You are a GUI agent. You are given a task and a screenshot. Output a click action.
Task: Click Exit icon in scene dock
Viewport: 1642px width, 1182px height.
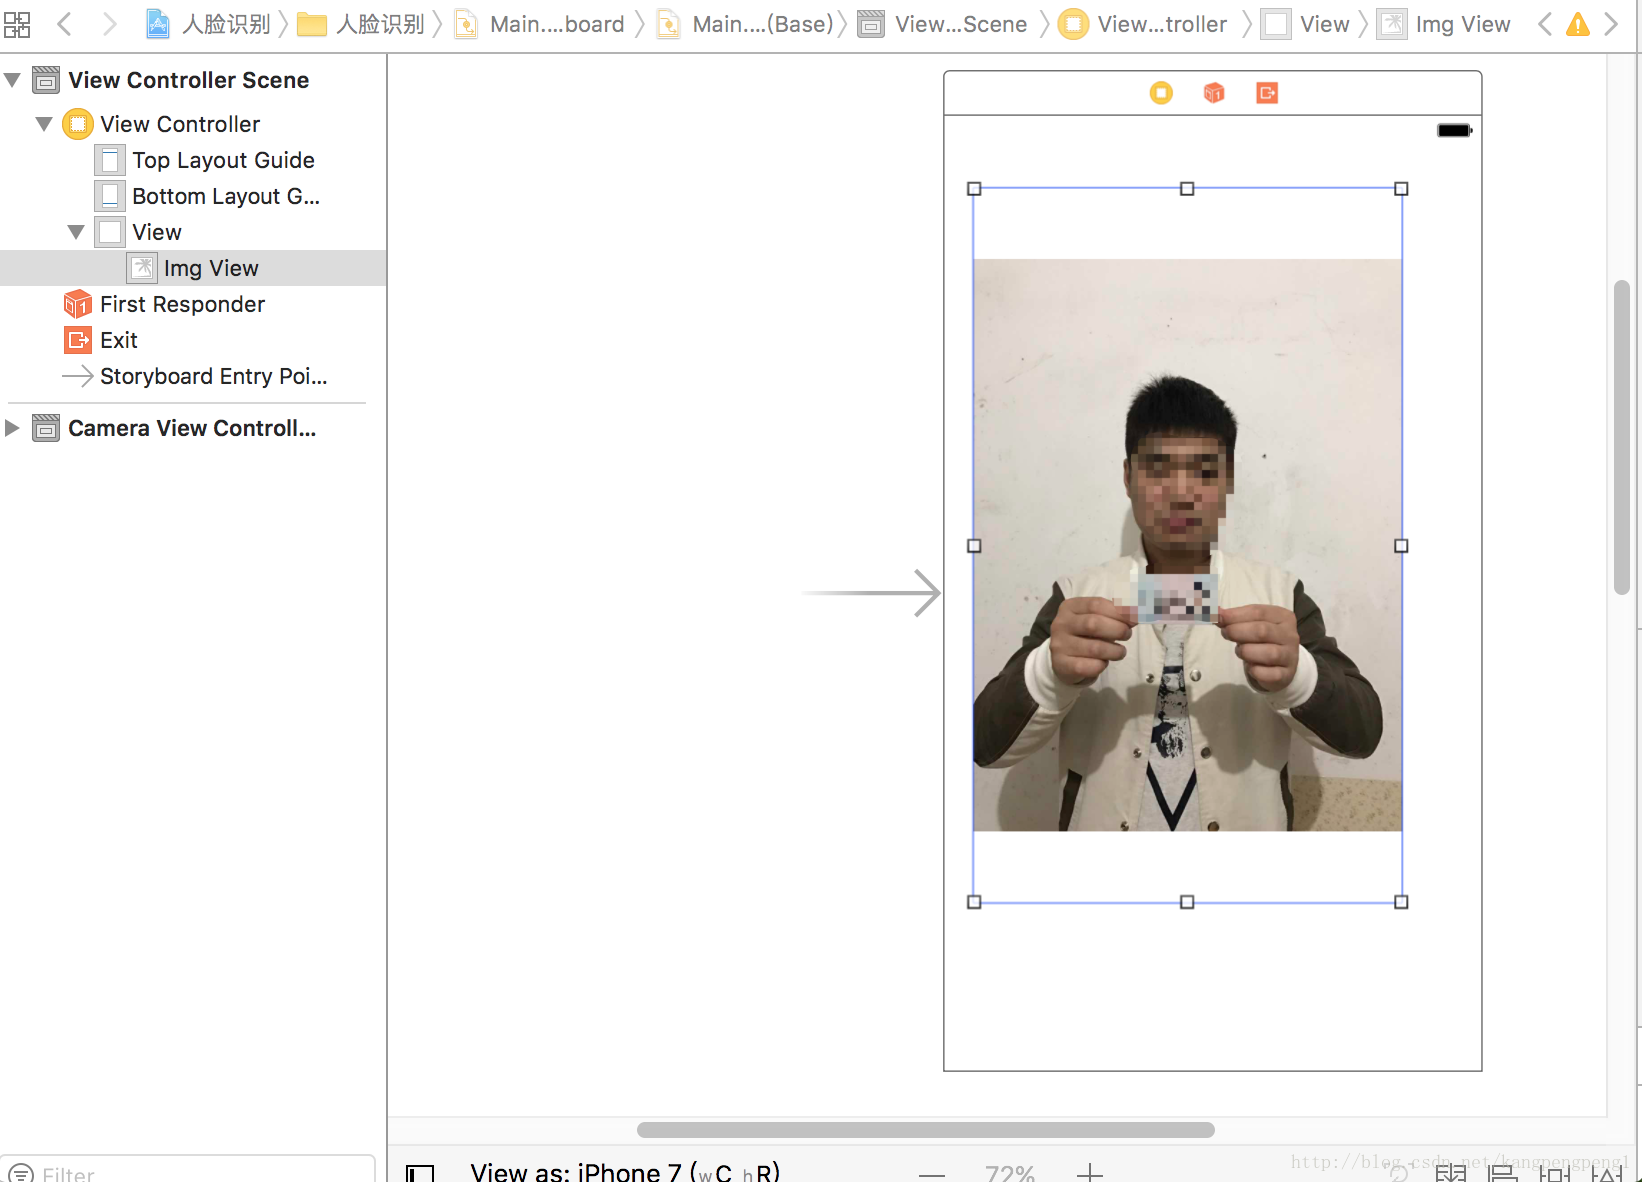pos(1267,93)
